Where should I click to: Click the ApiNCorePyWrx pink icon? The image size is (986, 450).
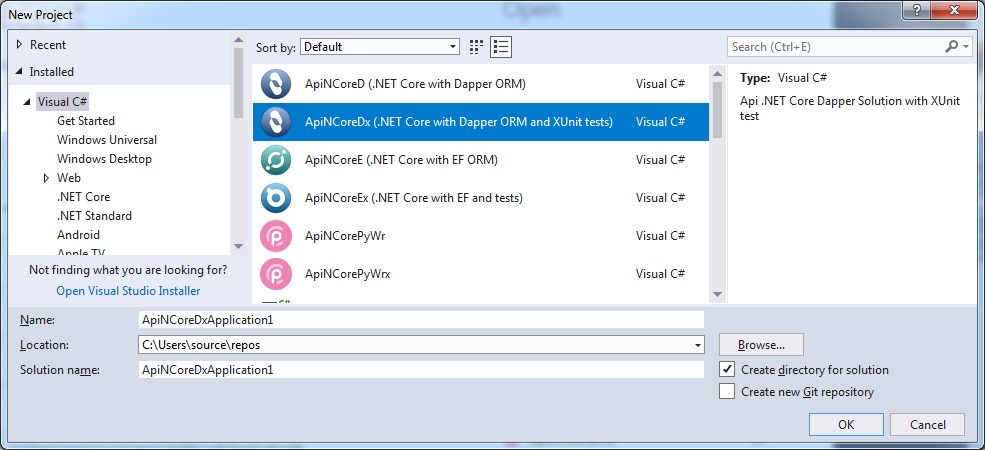[275, 274]
